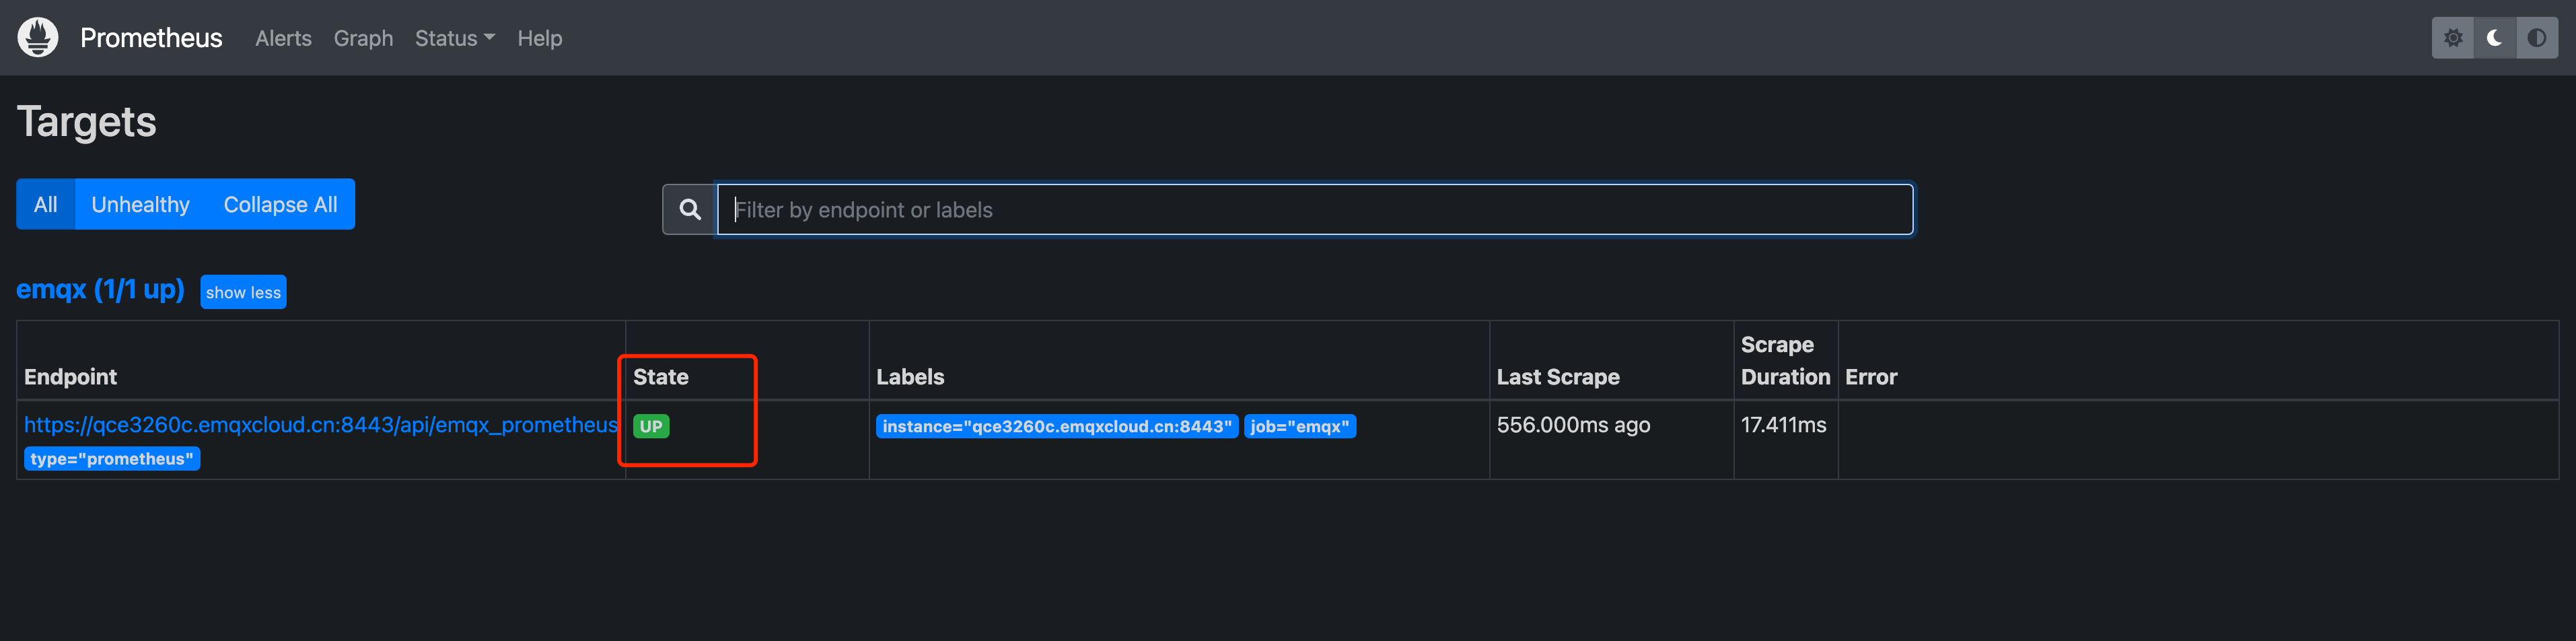Open the Alerts page
This screenshot has width=2576, height=641.
coord(283,38)
